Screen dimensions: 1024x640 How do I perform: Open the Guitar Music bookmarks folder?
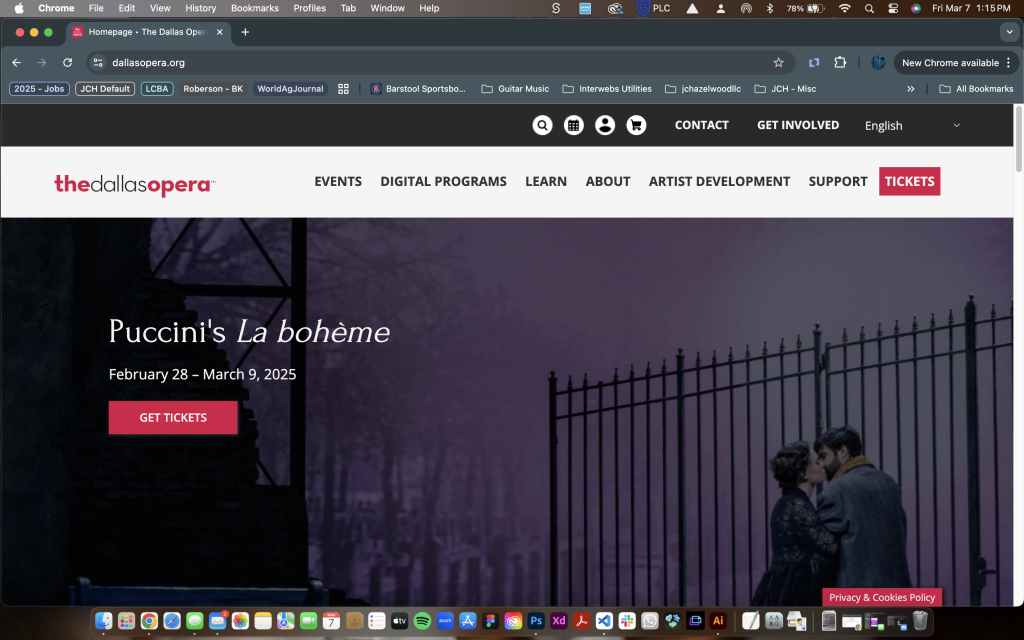[x=515, y=89]
